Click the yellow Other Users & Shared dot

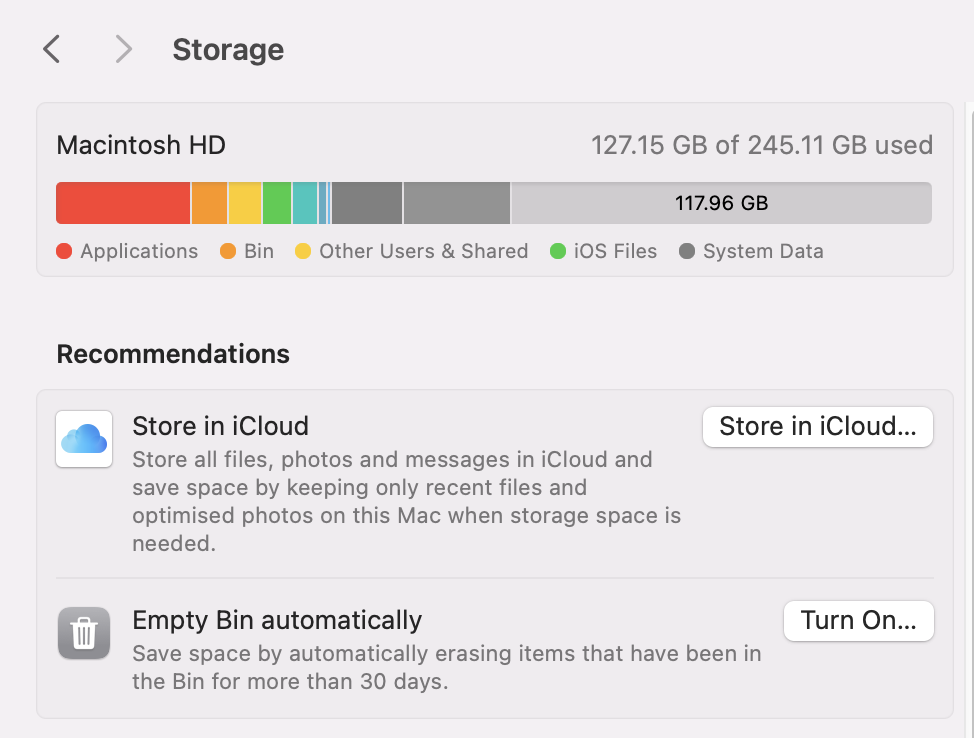(302, 251)
